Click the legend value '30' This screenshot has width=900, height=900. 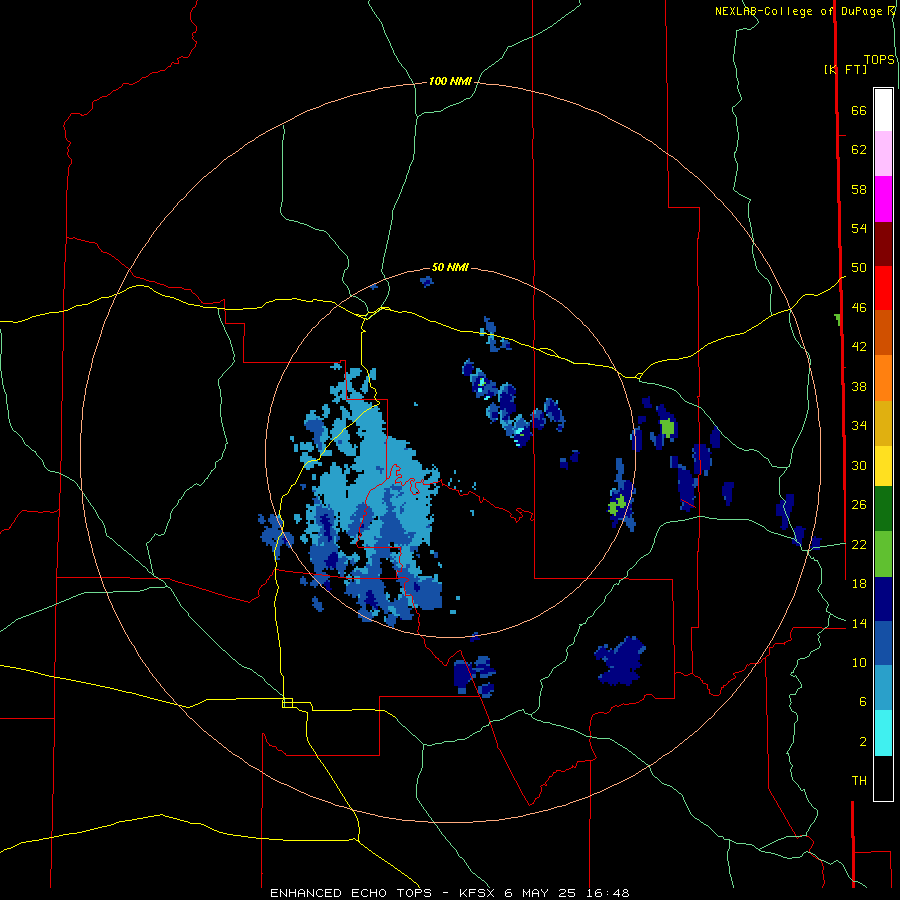pyautogui.click(x=859, y=465)
